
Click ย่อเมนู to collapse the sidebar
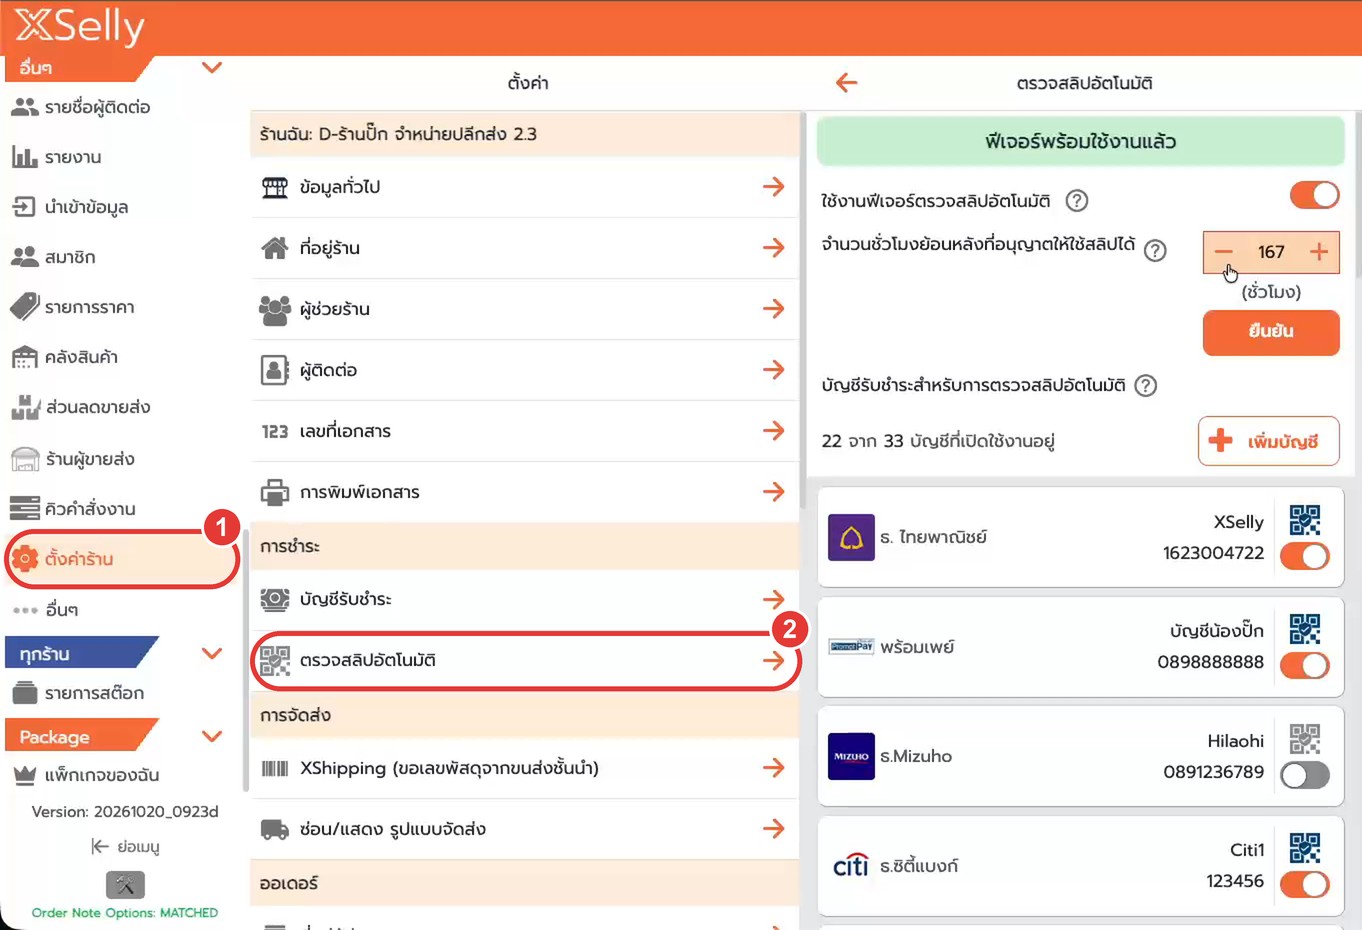tap(126, 846)
